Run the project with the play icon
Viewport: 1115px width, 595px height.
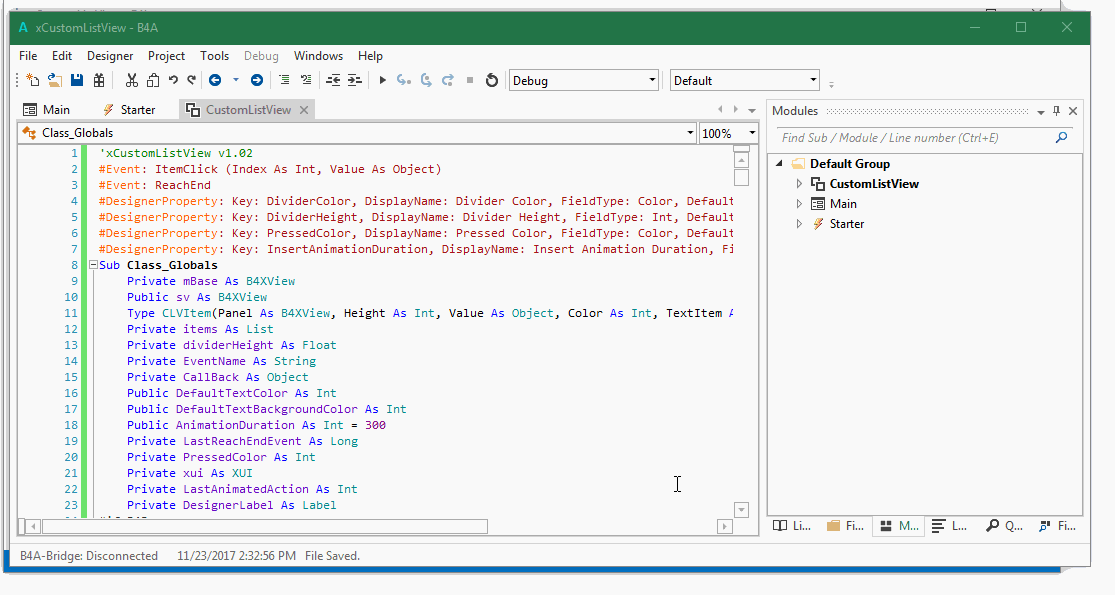click(x=382, y=81)
